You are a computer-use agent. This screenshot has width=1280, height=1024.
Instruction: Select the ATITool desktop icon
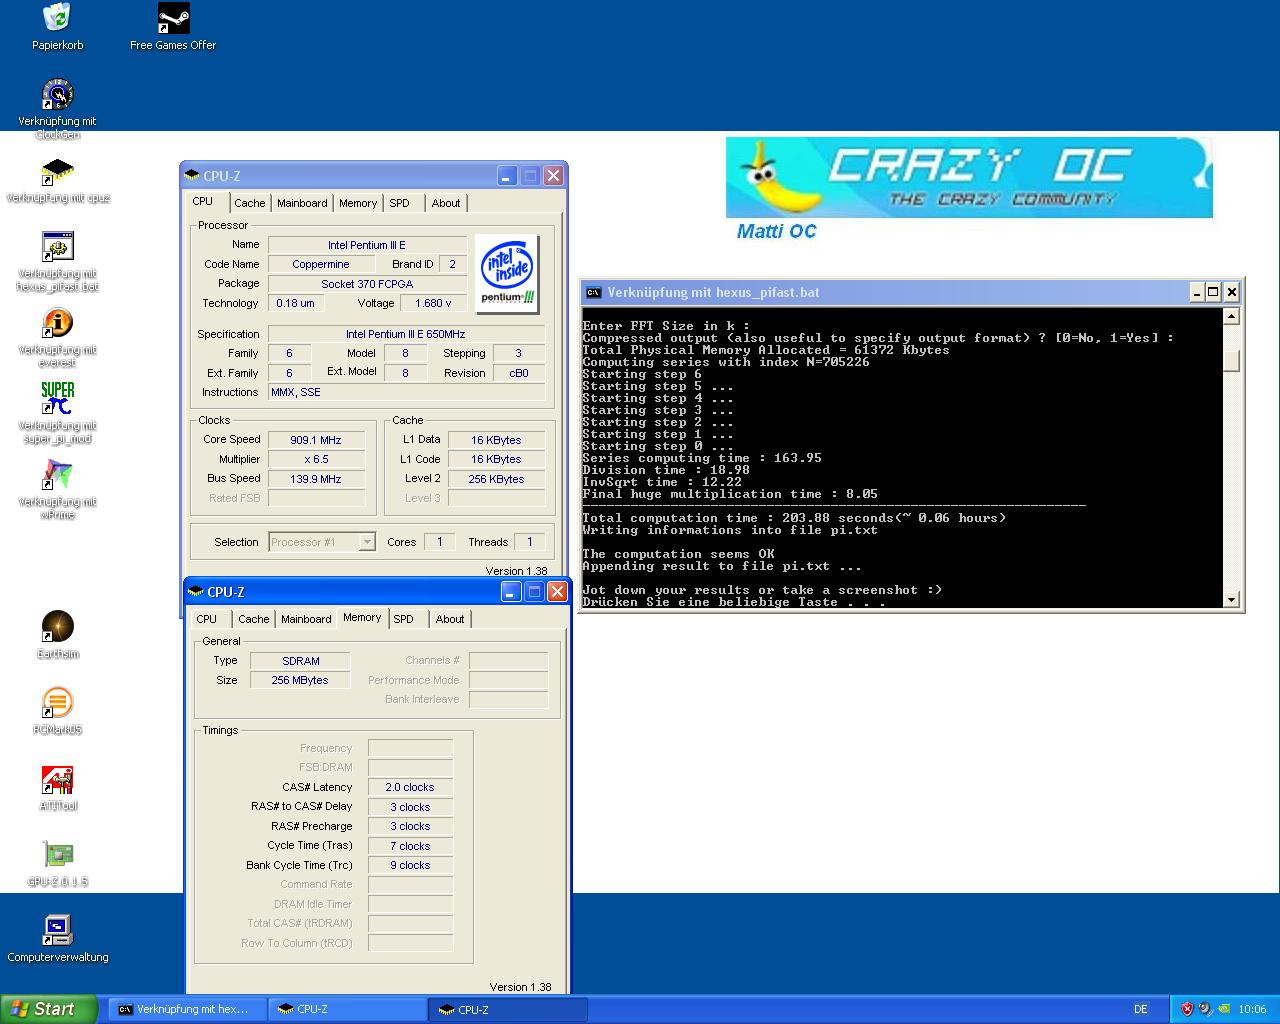[x=57, y=779]
